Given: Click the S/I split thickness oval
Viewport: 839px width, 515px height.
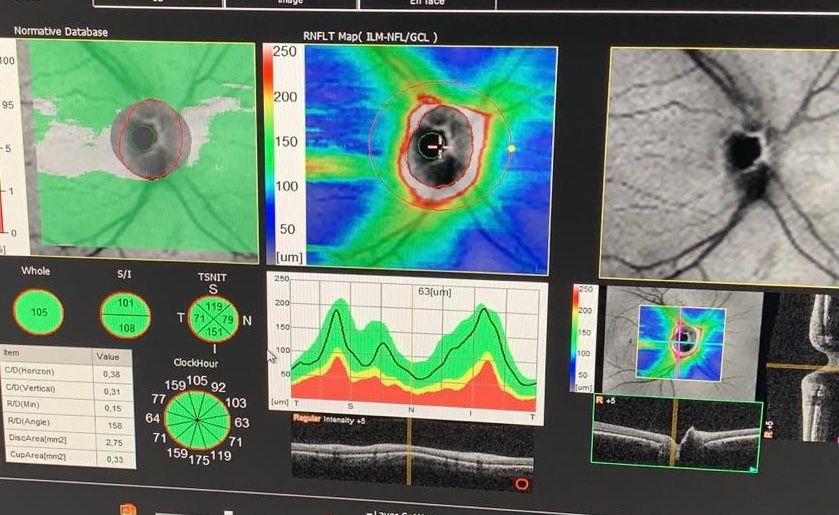Looking at the screenshot, I should tap(125, 314).
